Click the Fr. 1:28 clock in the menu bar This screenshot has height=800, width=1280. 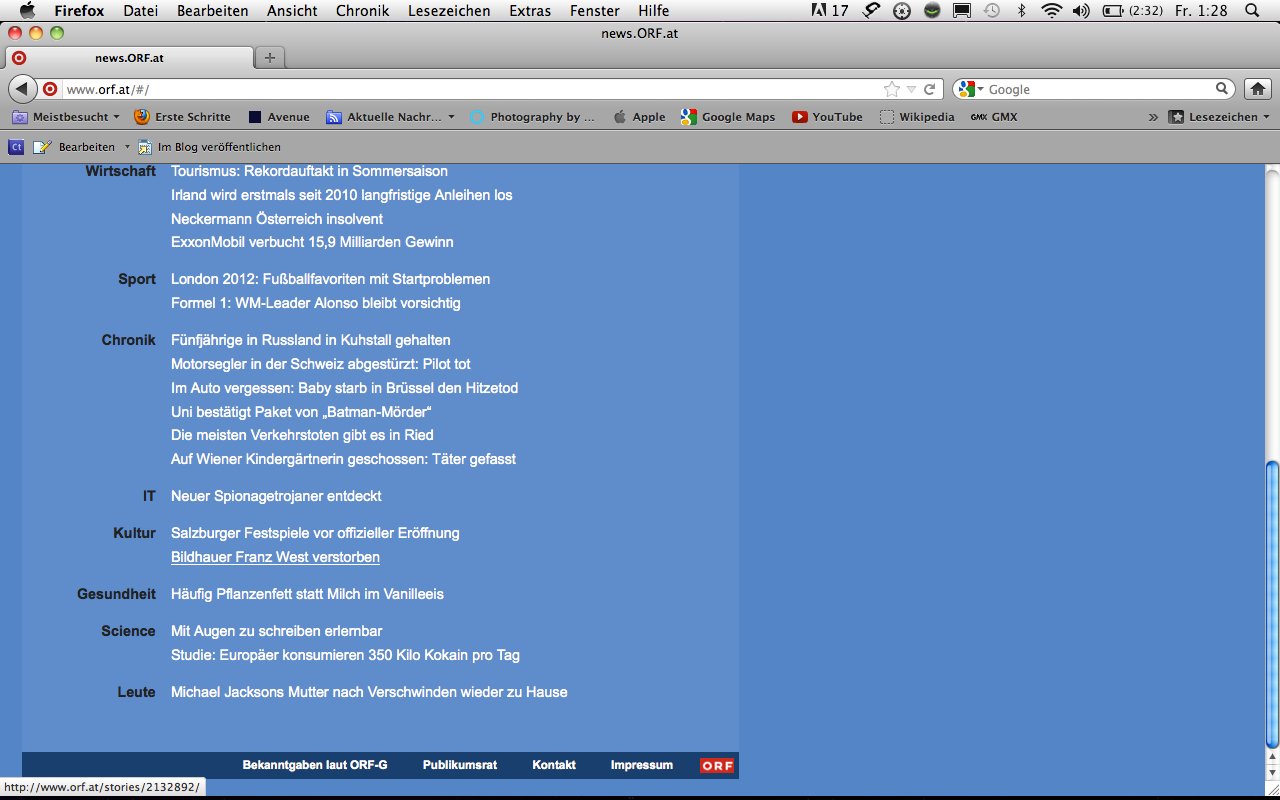click(x=1201, y=11)
